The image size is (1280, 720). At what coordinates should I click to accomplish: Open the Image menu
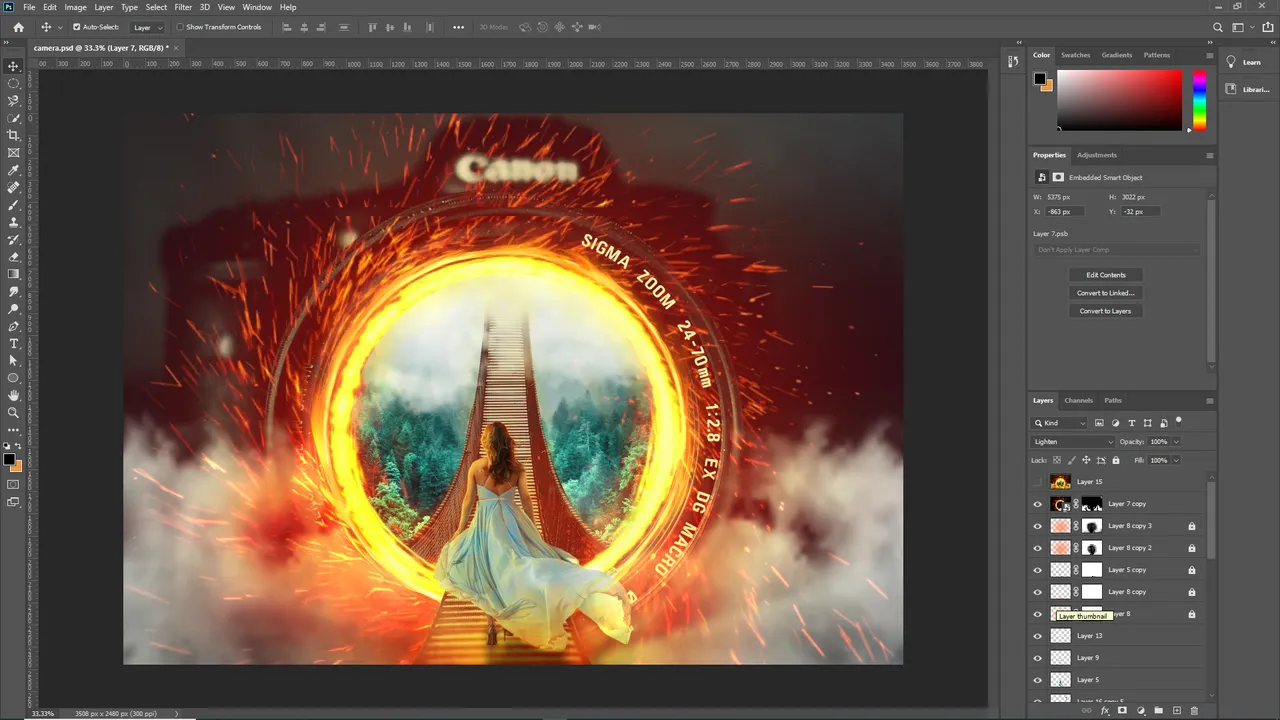76,7
